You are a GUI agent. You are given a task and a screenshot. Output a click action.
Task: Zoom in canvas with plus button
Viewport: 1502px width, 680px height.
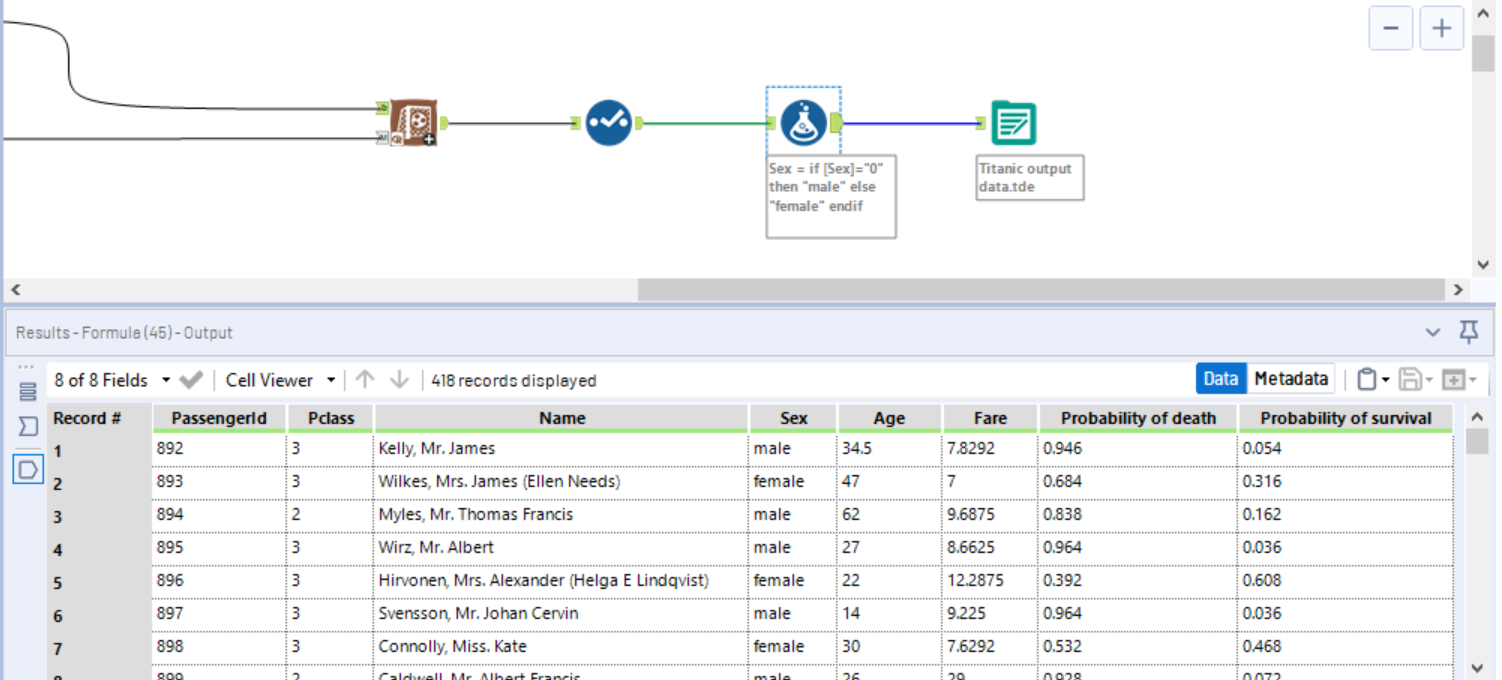(1441, 28)
